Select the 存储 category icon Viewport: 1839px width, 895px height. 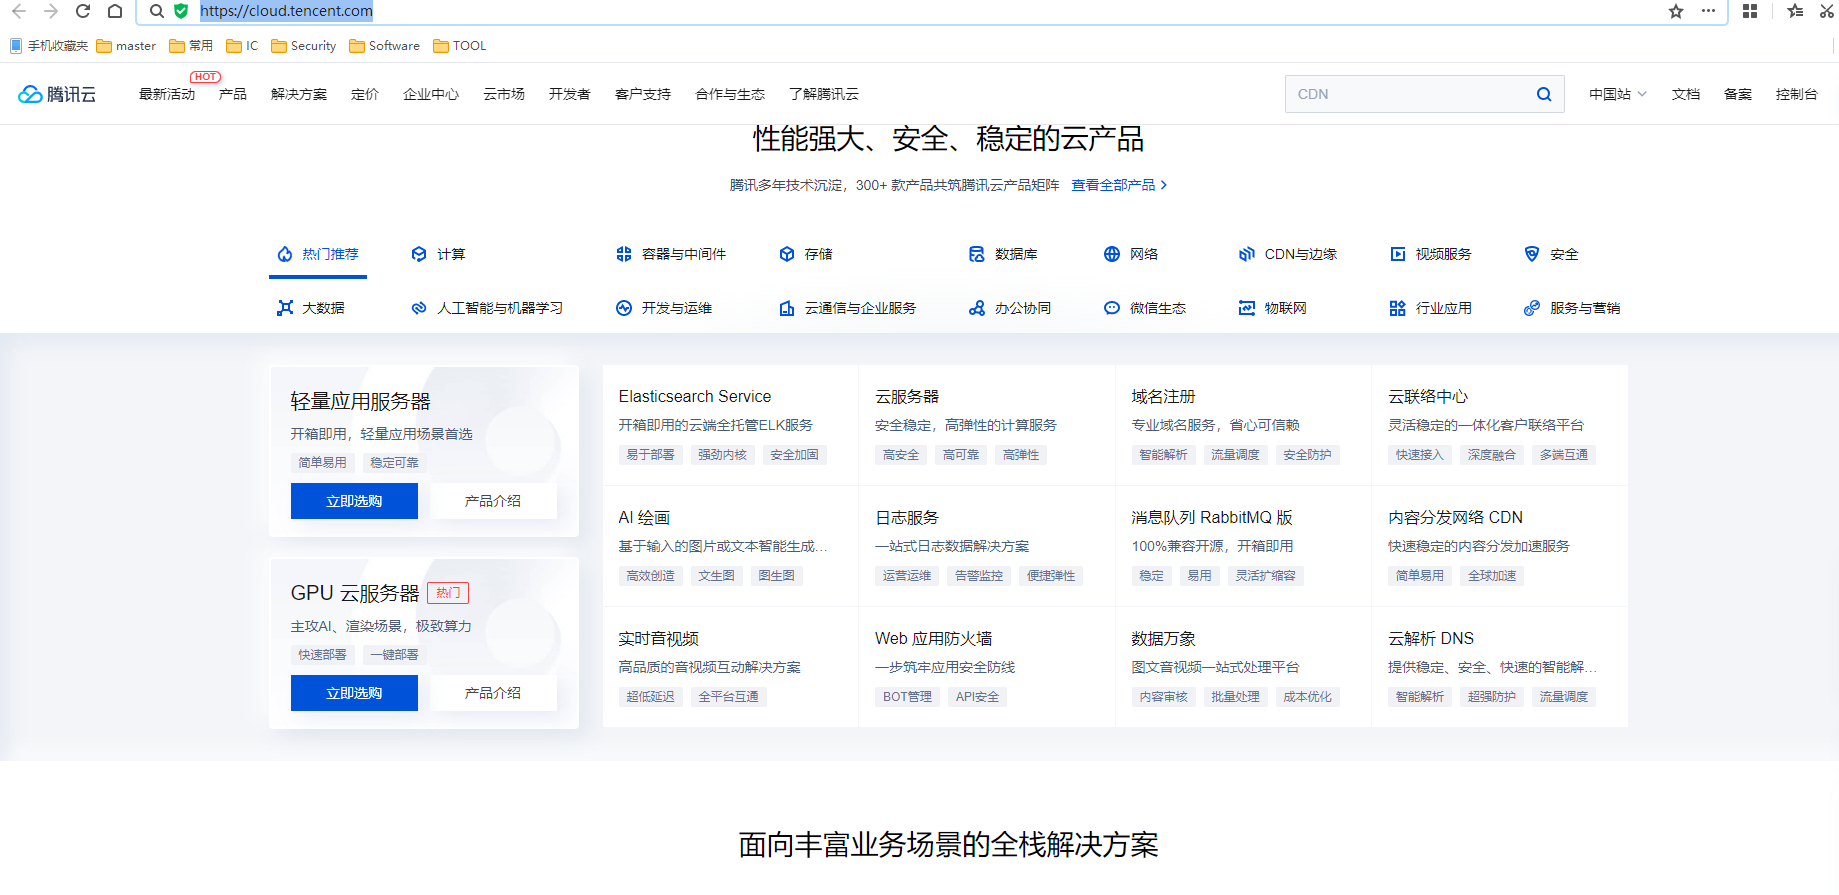point(787,254)
